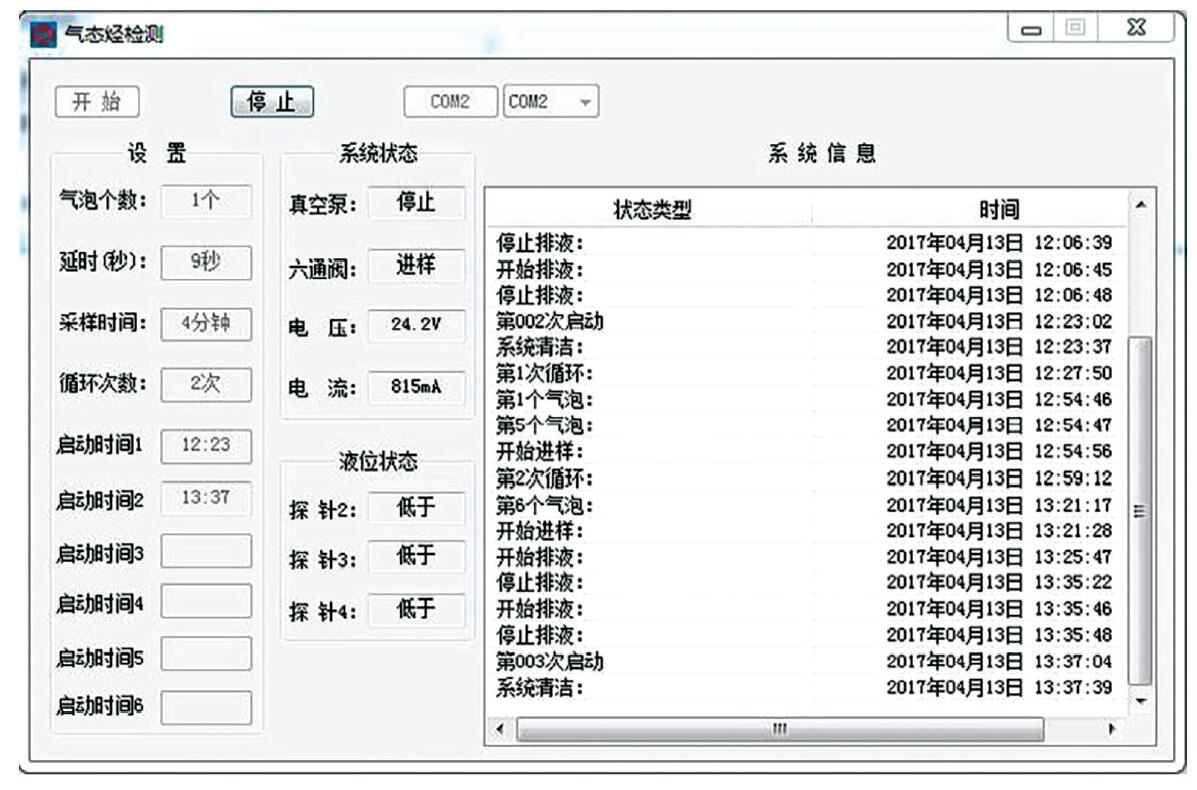Click the 开始 start button
The height and width of the screenshot is (790, 1197).
[98, 103]
